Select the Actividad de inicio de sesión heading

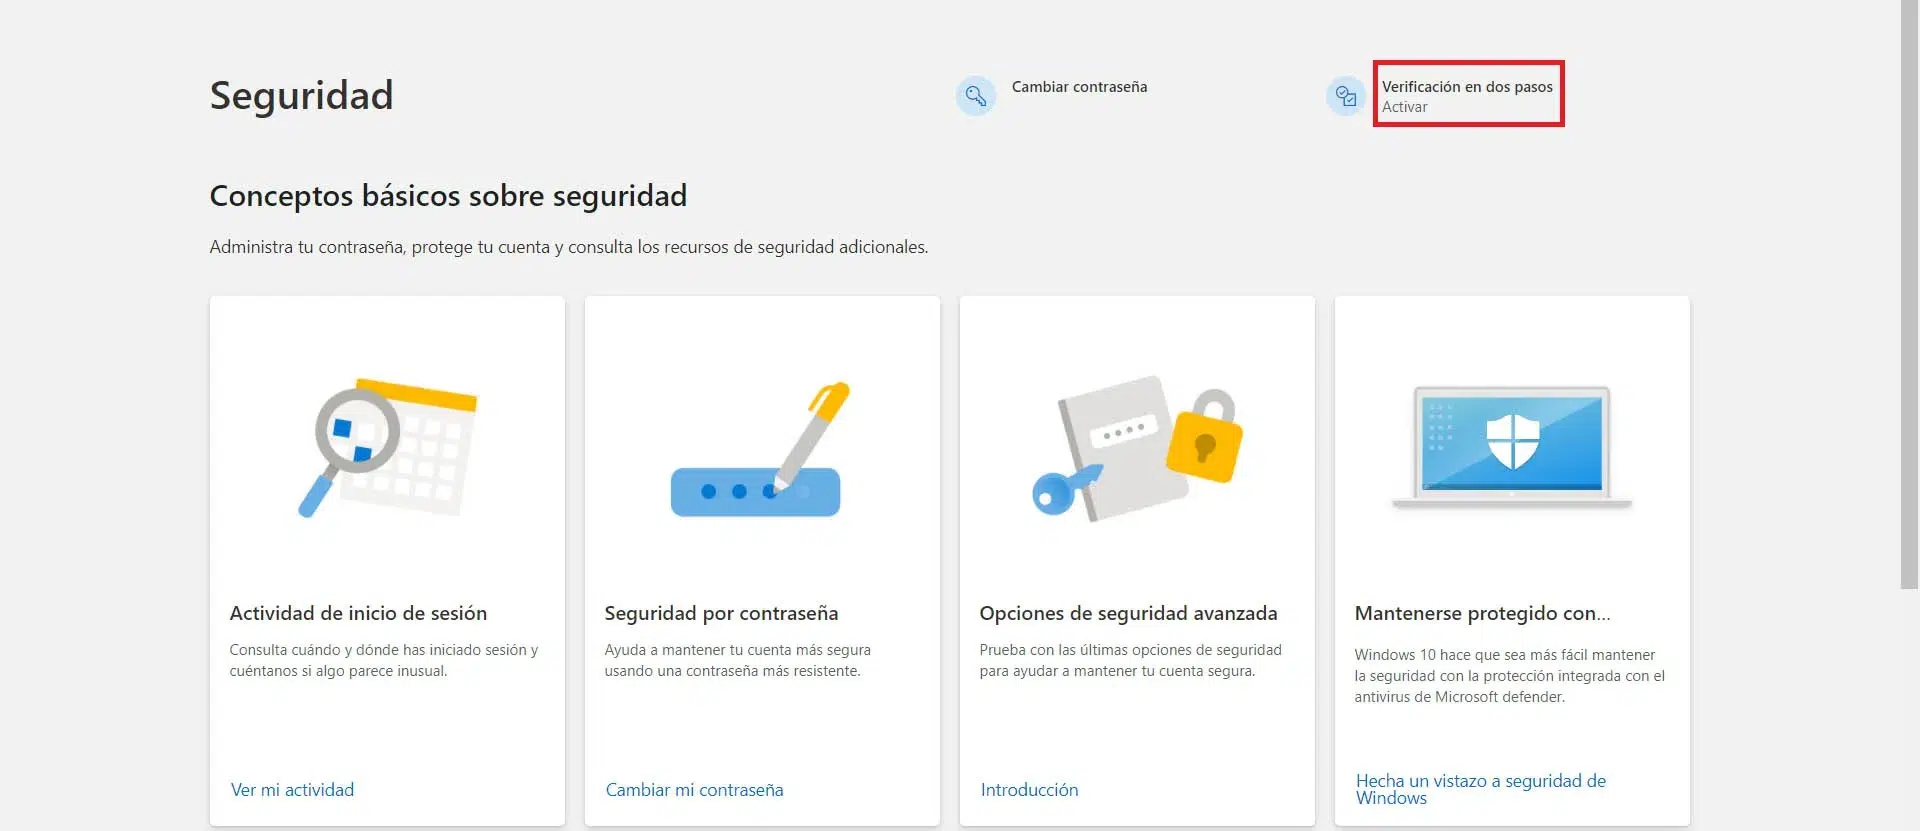point(358,613)
